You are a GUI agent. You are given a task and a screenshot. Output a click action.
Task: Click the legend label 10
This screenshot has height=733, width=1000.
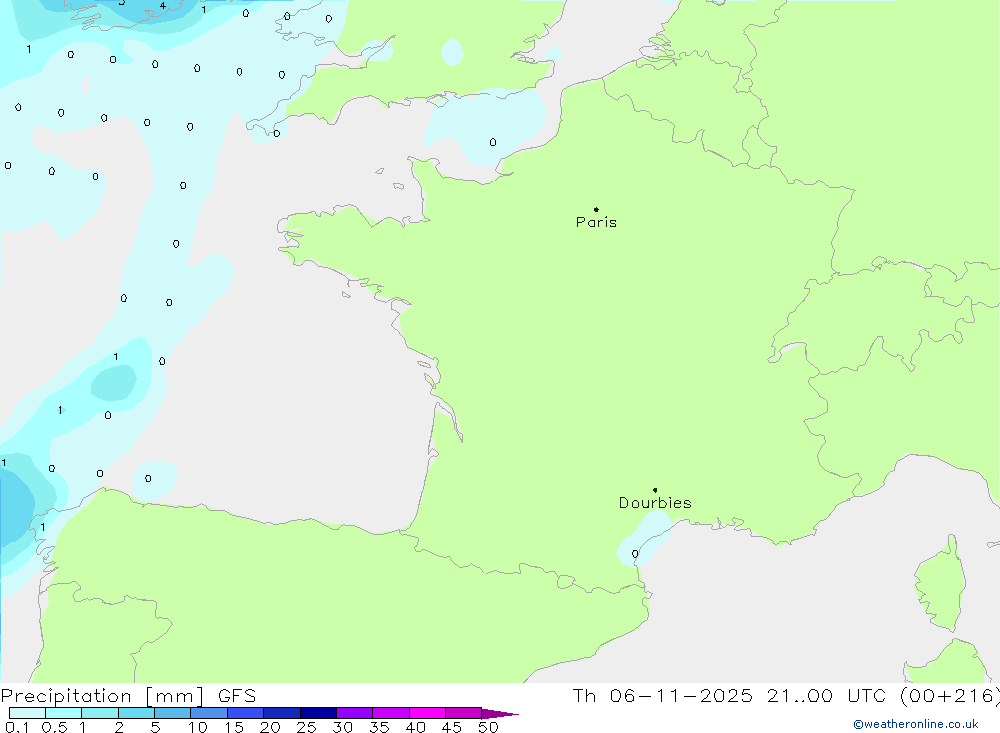[x=198, y=727]
